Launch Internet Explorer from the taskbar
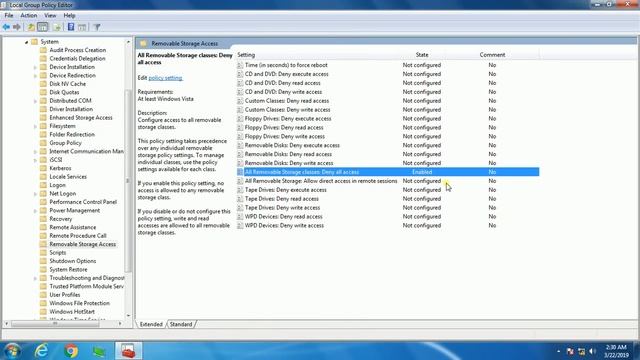The height and width of the screenshot is (360, 640). point(41,351)
